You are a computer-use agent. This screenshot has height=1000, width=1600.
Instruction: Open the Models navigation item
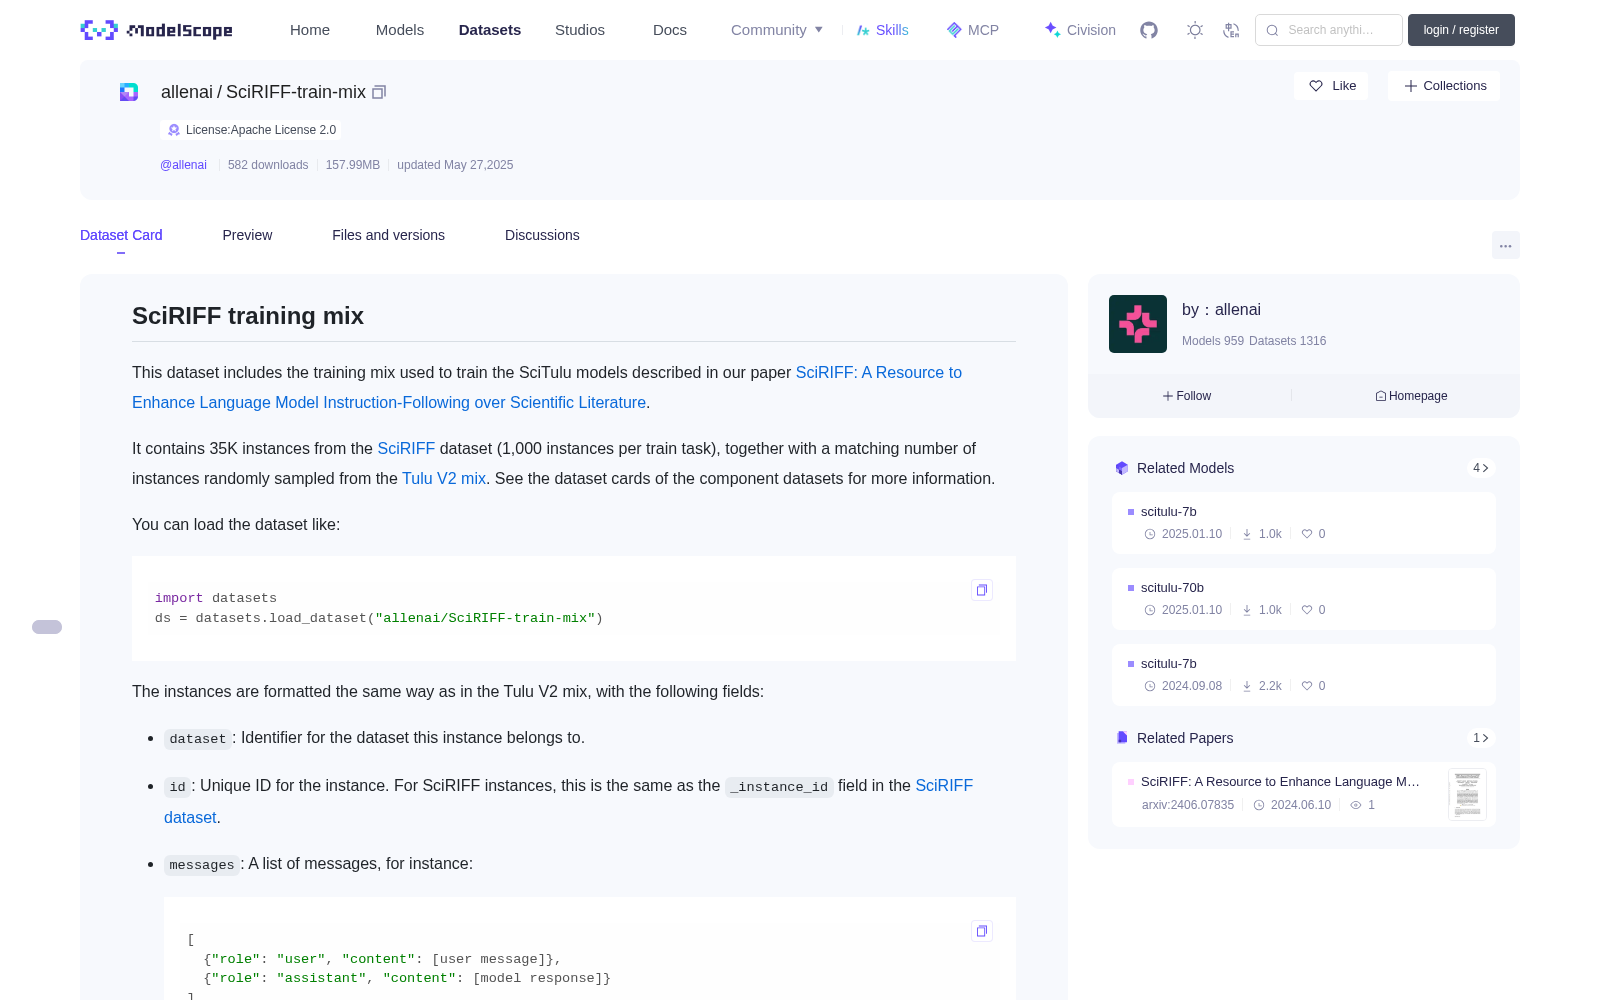point(400,30)
